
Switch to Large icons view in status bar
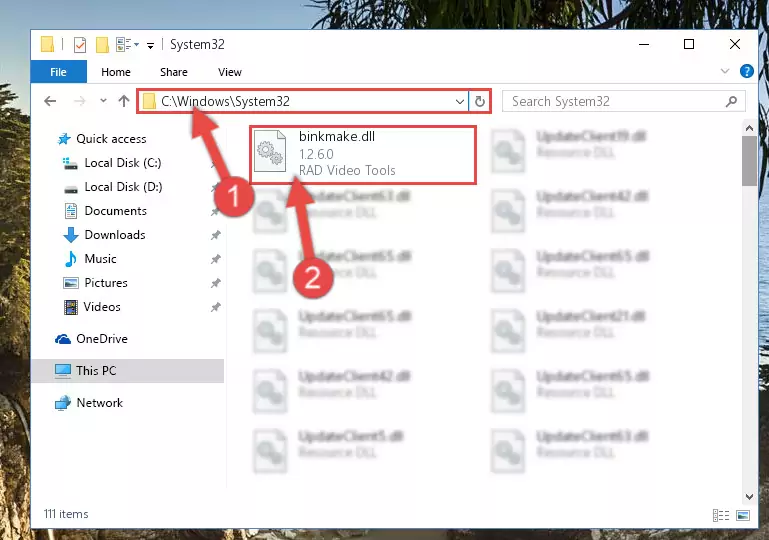click(x=743, y=515)
